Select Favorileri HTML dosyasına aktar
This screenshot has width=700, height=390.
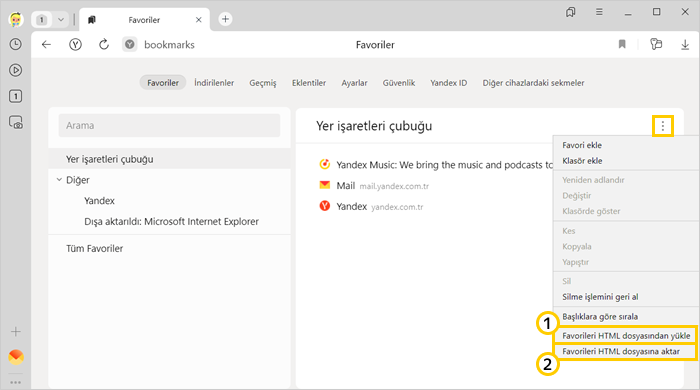625,351
